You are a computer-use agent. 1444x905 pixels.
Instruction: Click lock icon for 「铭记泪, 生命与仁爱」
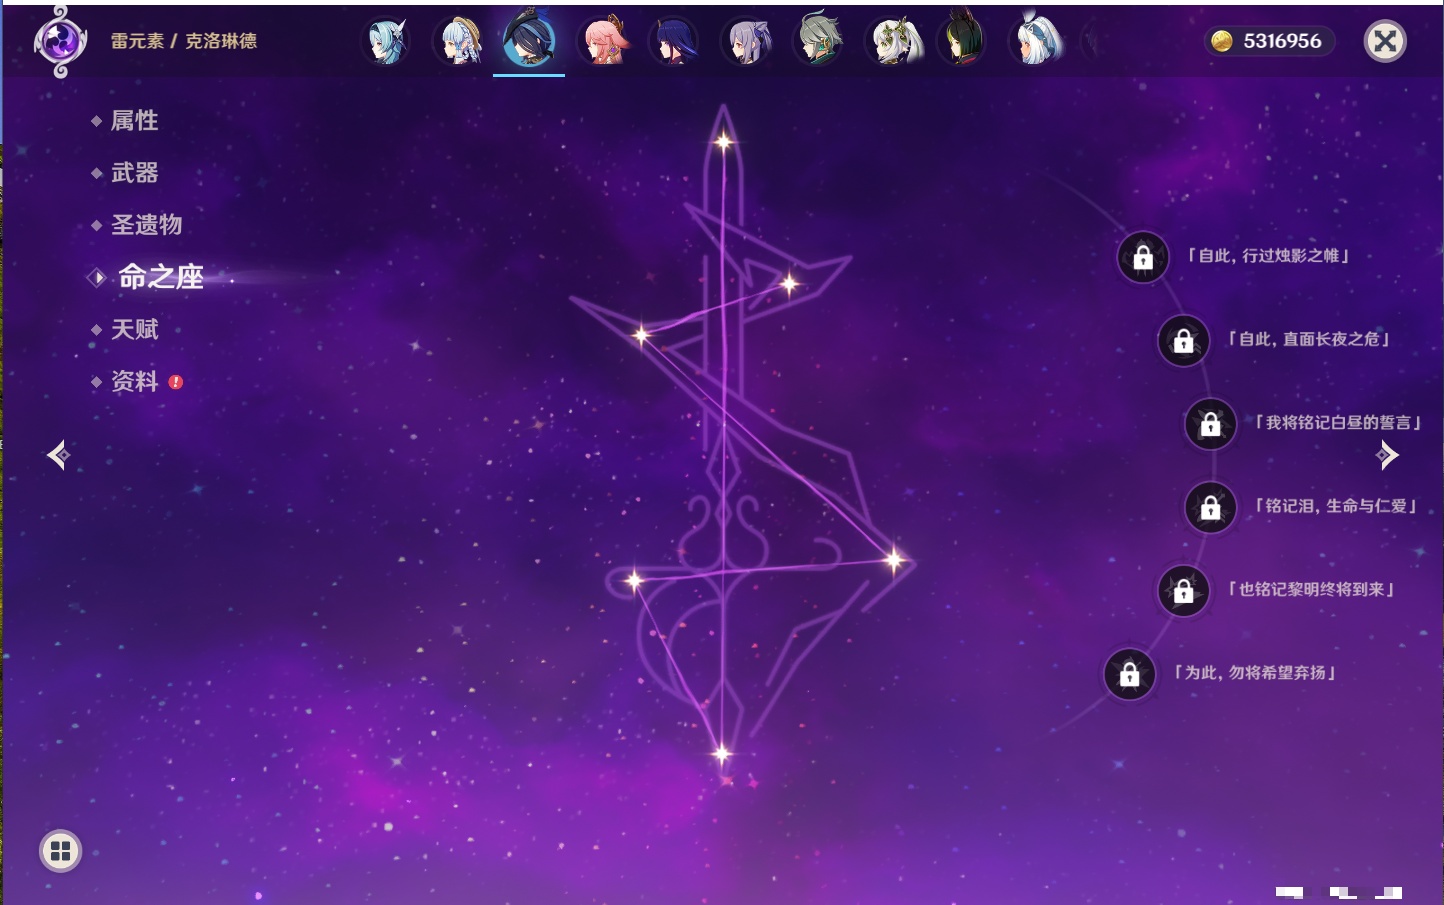click(1210, 508)
